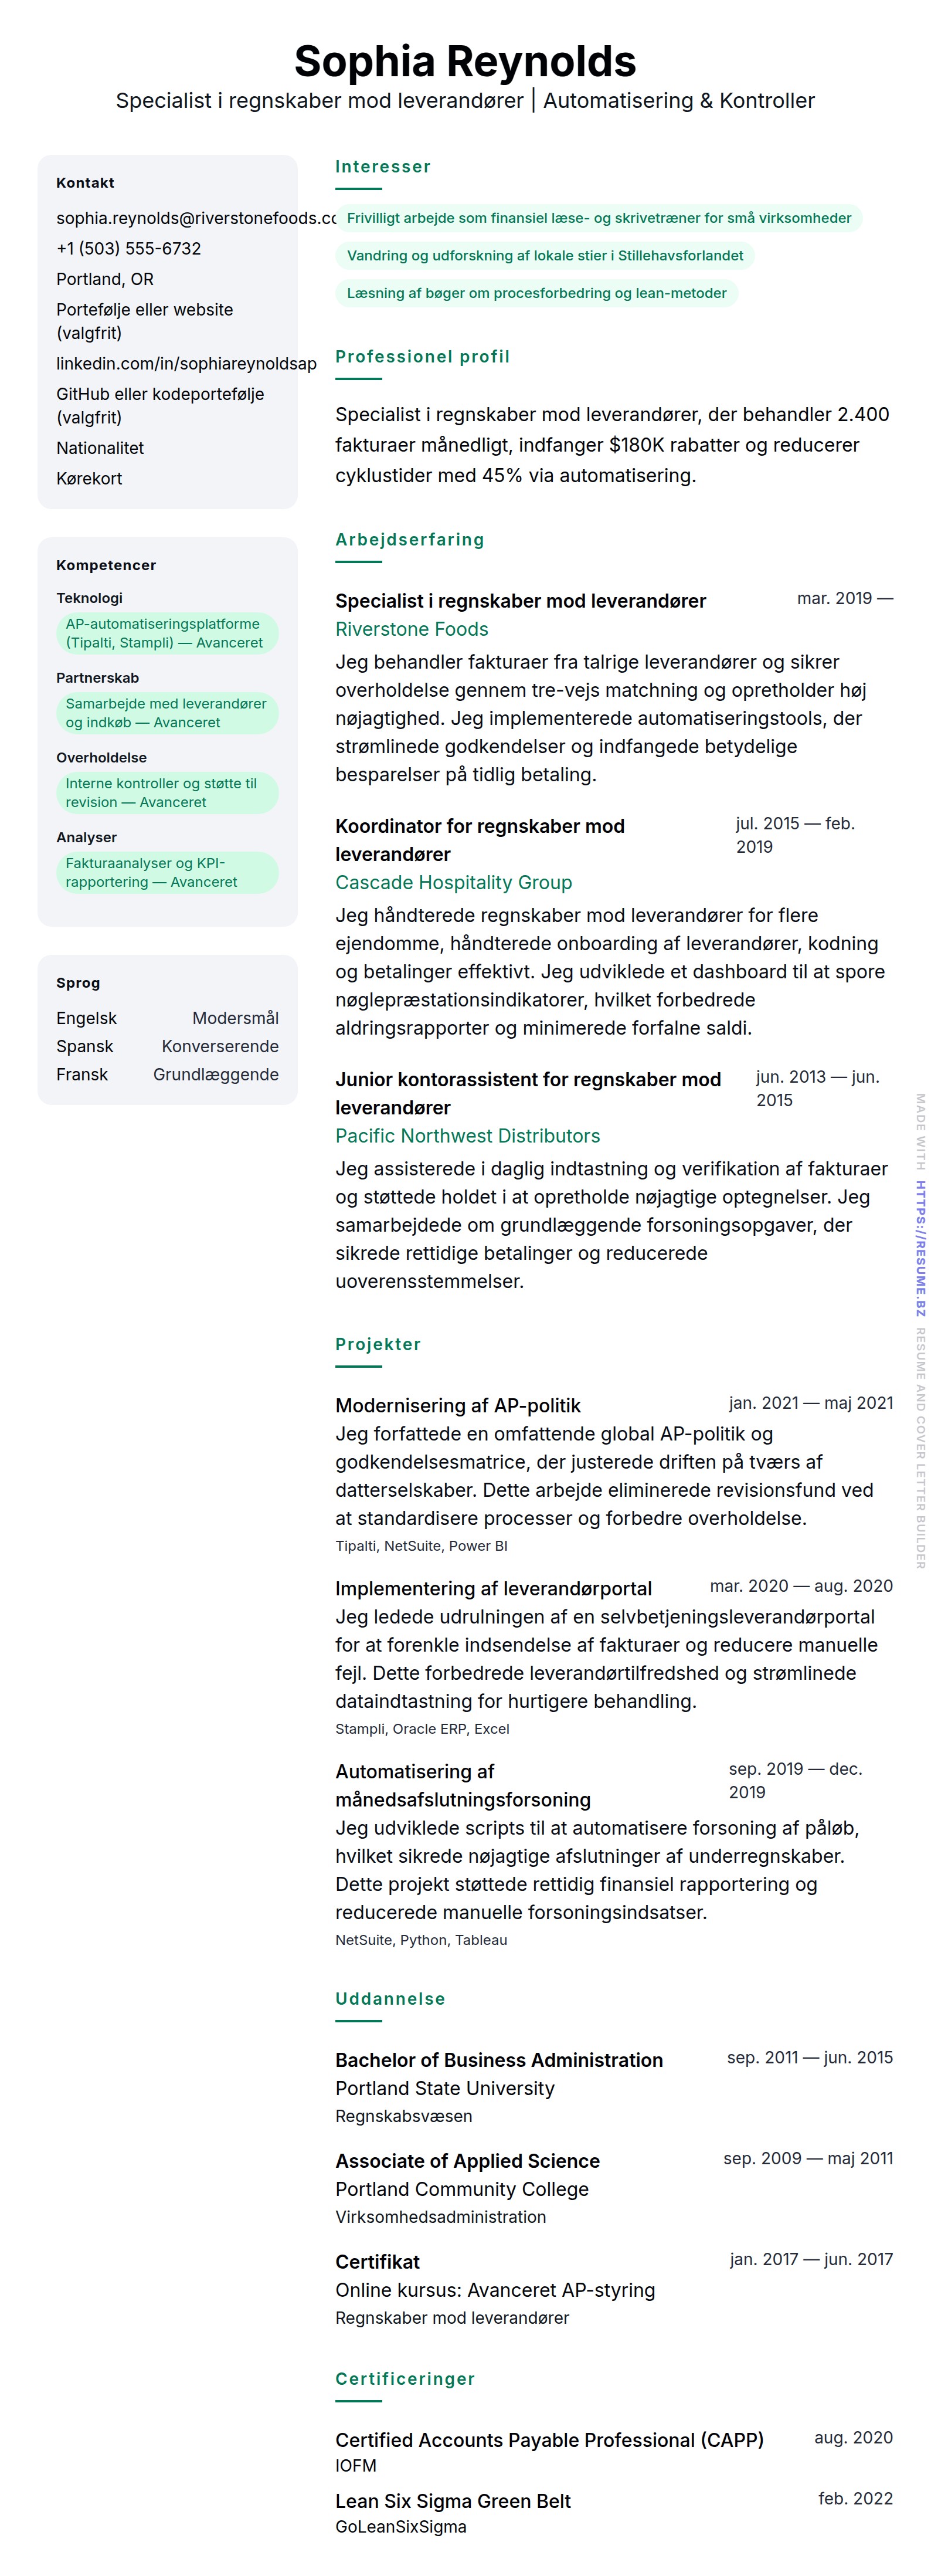Click the Lean Six Sigma Green Belt entry
This screenshot has width=931, height=2576.
[452, 2501]
